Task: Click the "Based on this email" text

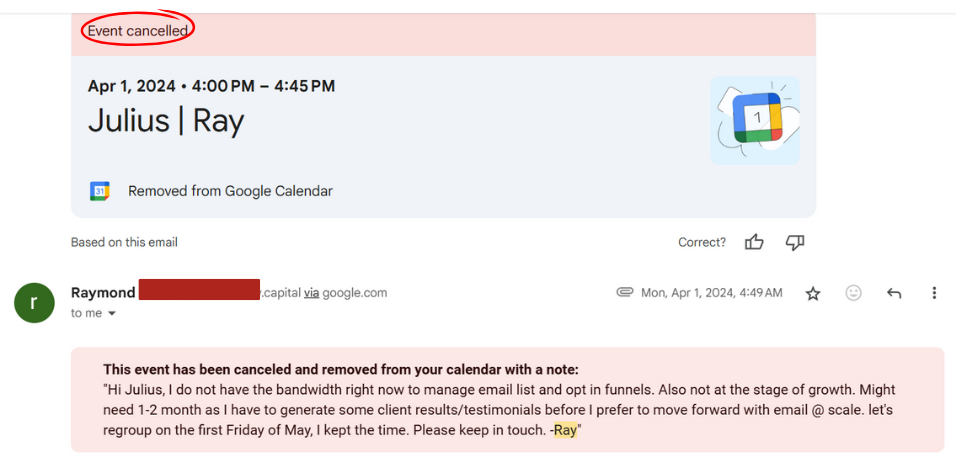Action: (124, 242)
